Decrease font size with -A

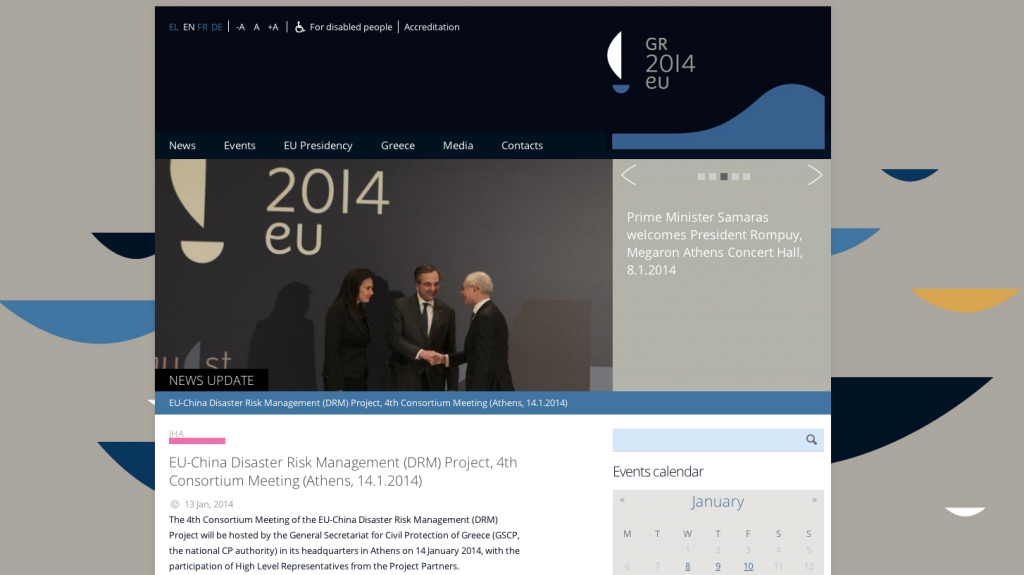click(240, 27)
